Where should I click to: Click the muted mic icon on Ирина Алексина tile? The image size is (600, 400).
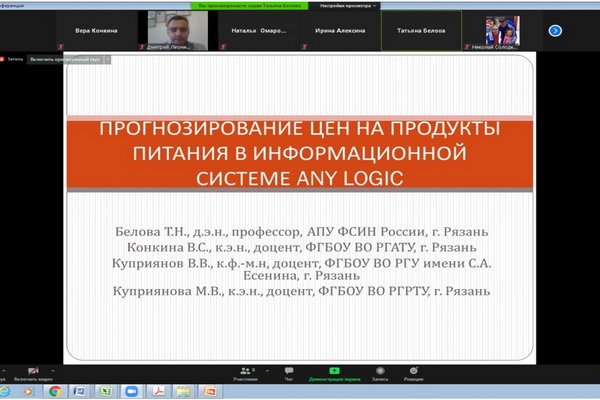click(x=304, y=47)
